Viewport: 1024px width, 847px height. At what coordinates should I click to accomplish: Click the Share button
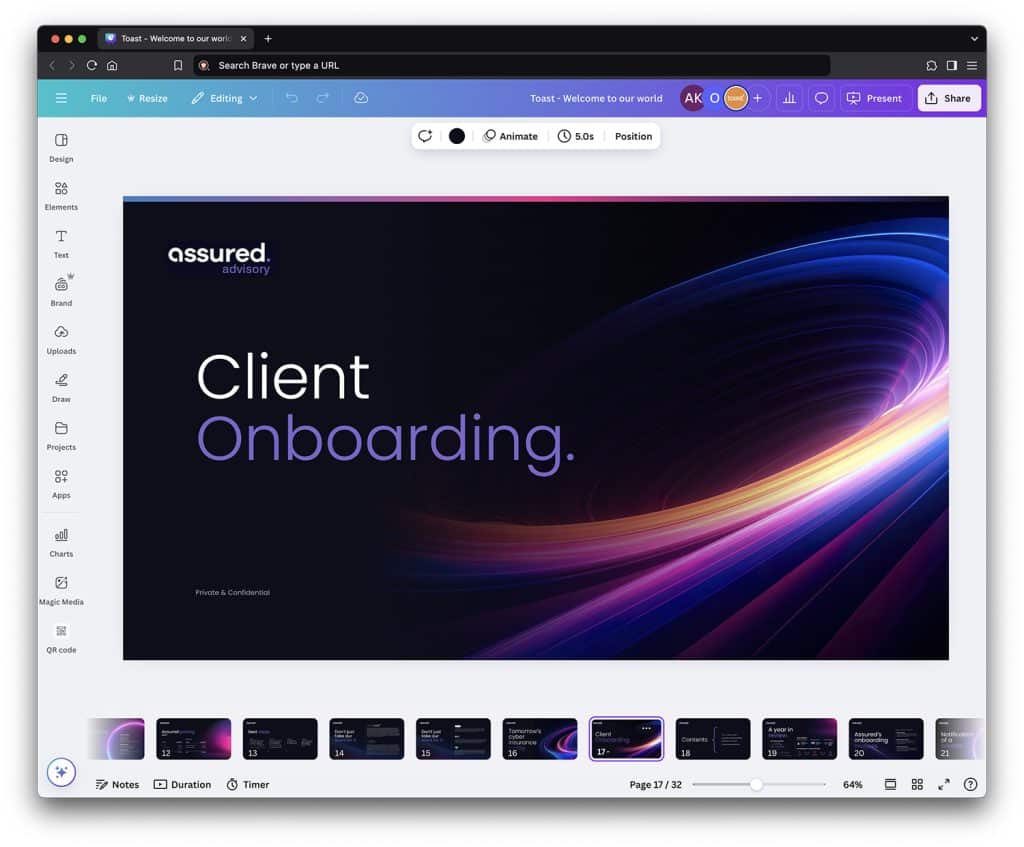point(948,98)
